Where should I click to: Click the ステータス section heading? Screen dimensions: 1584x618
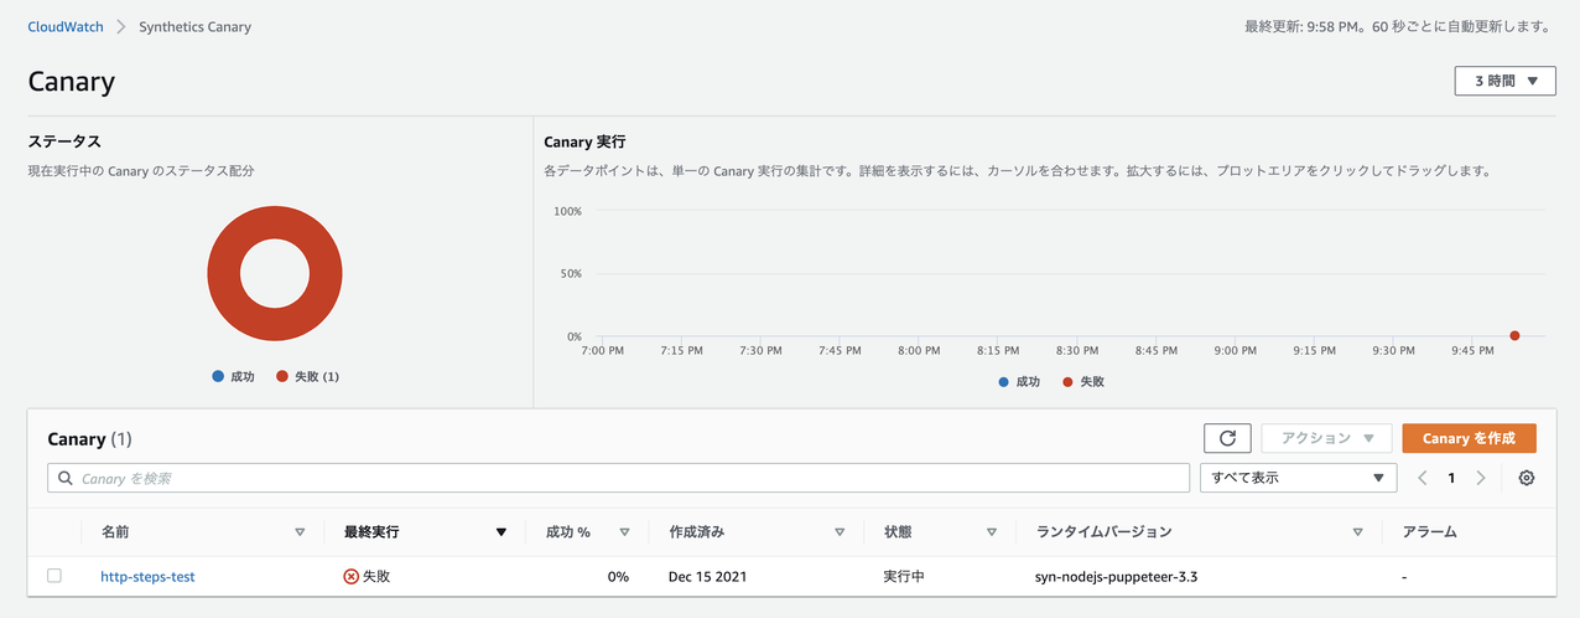(64, 142)
